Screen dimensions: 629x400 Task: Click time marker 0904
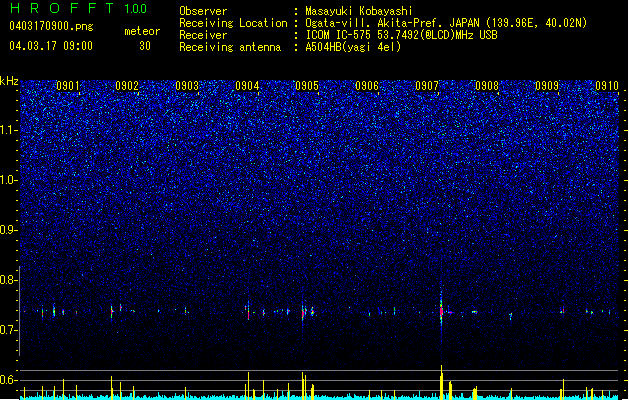pyautogui.click(x=247, y=86)
